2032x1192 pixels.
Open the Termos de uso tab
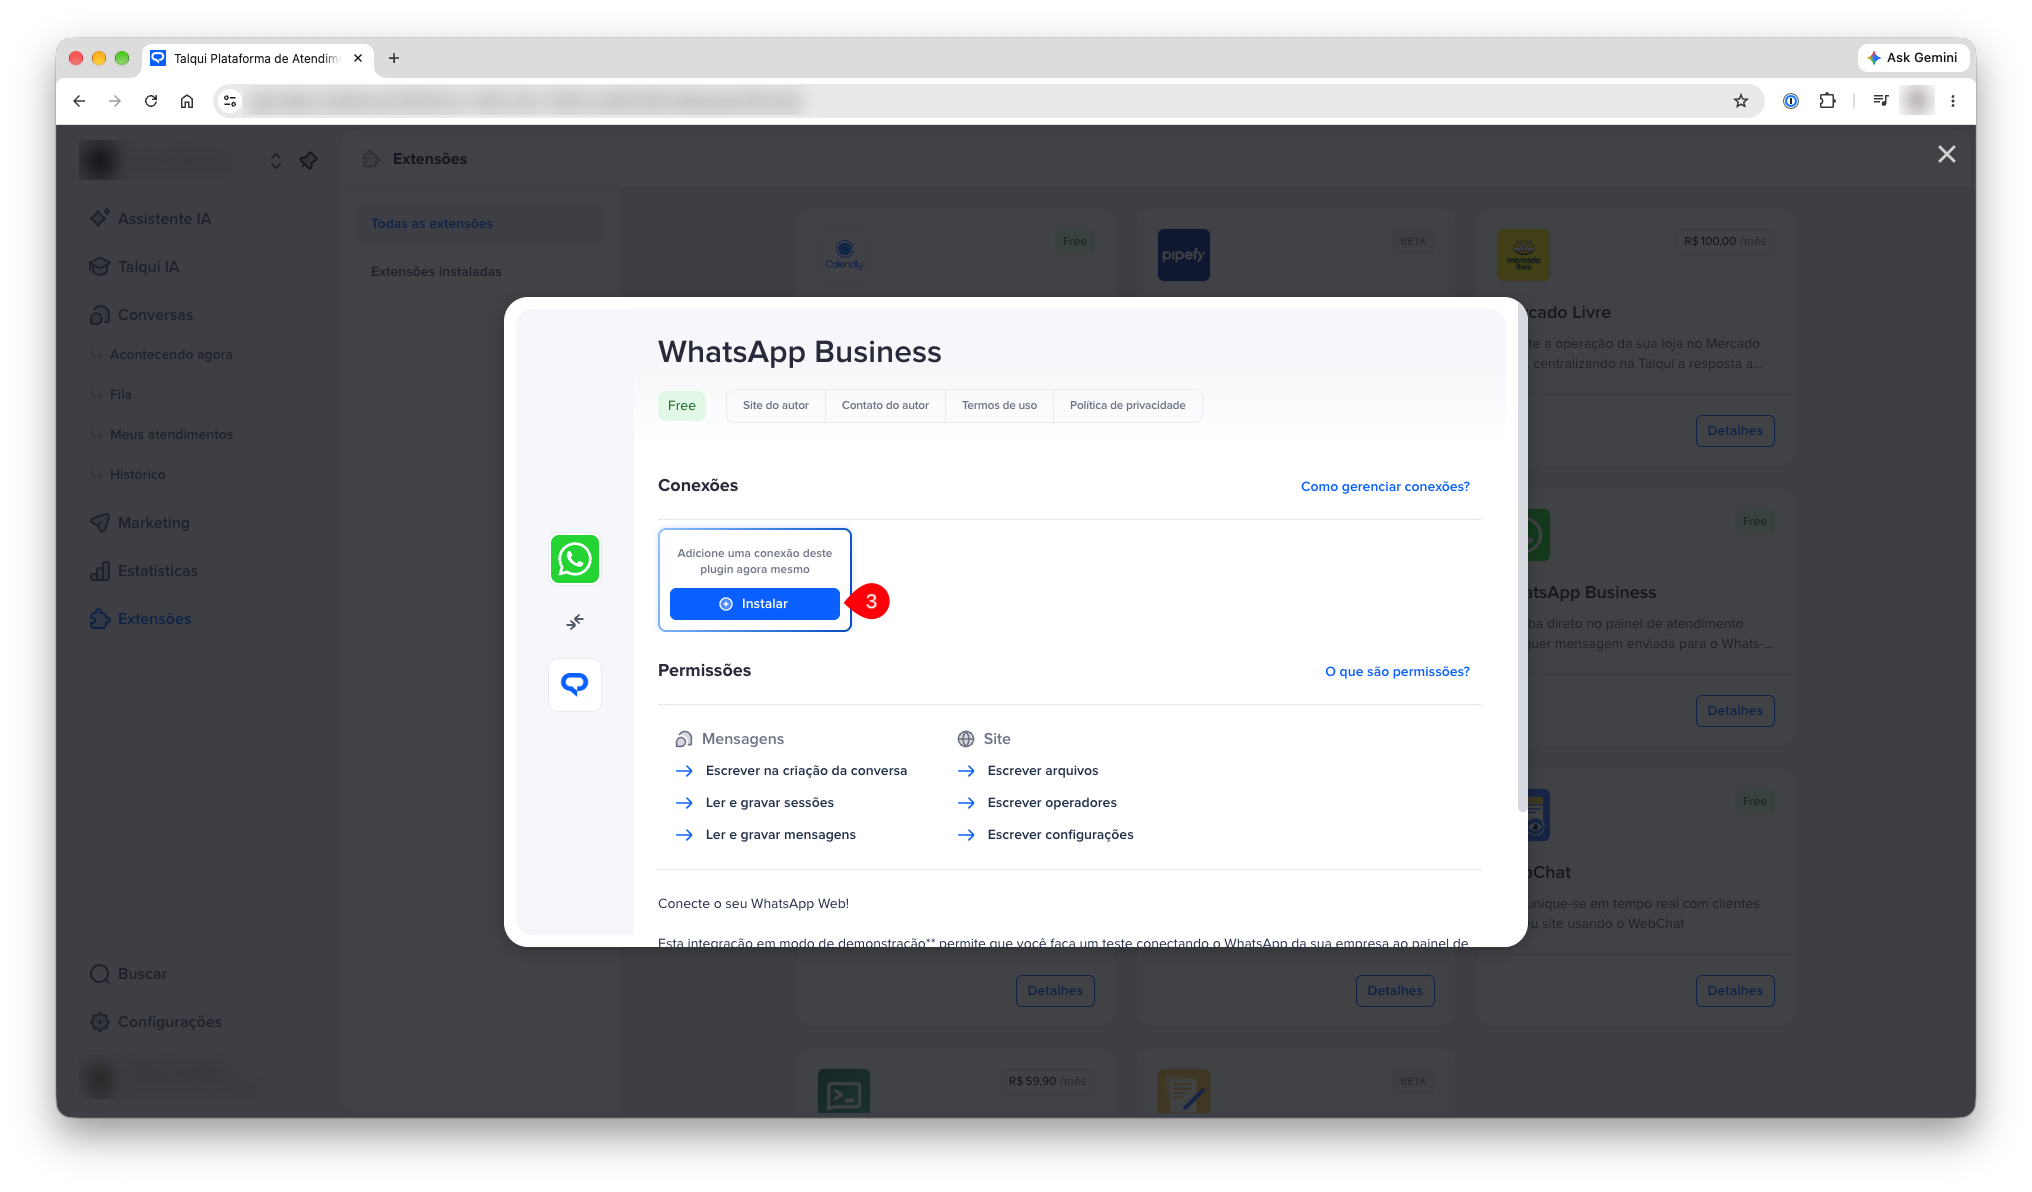coord(999,406)
